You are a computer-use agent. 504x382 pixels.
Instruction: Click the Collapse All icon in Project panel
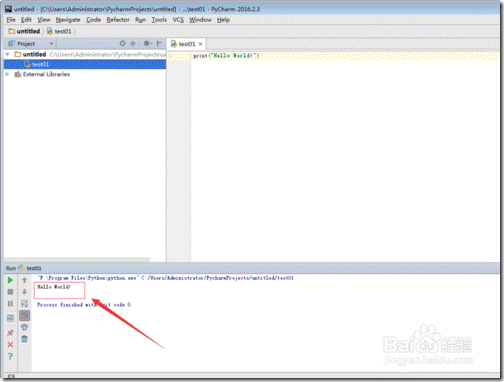133,43
